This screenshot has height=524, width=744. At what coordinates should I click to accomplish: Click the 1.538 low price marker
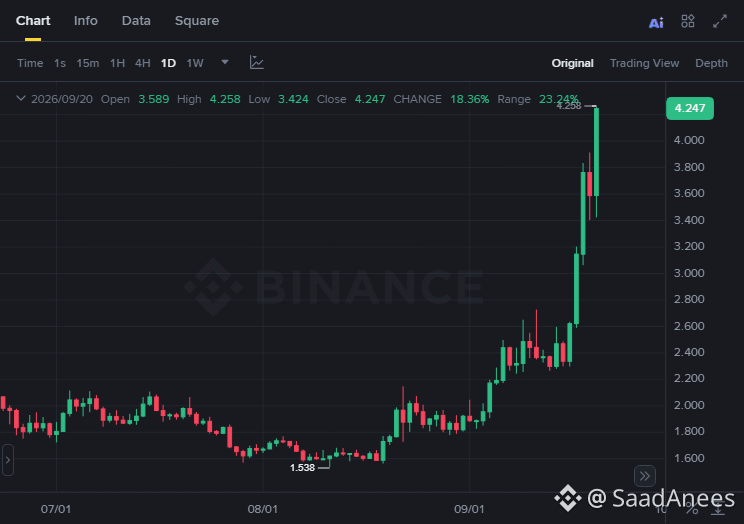(x=302, y=468)
